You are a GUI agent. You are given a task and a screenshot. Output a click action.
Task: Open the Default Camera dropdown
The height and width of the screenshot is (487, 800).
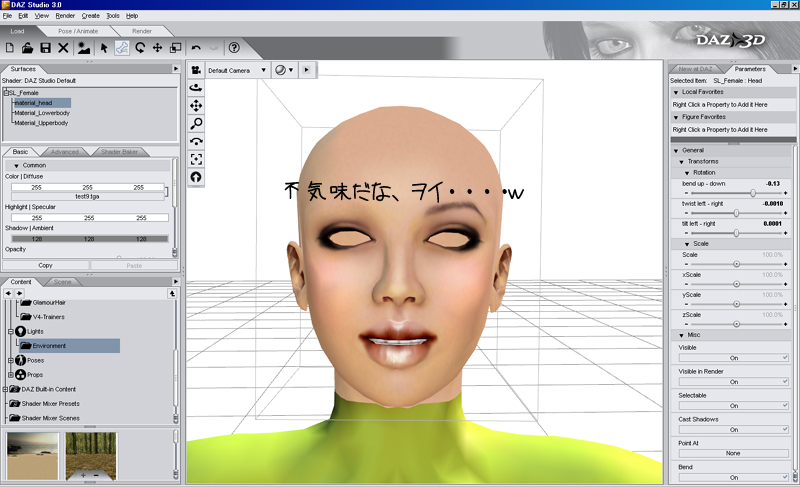pyautogui.click(x=237, y=70)
